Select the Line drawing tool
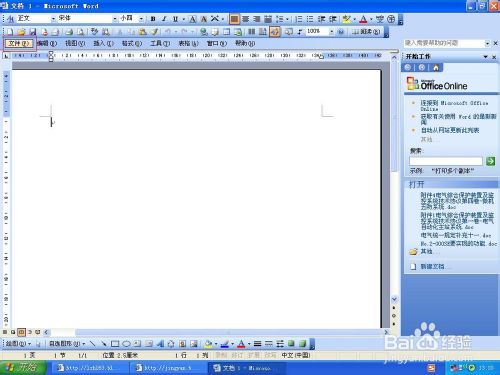This screenshot has width=500, height=375. pos(92,344)
